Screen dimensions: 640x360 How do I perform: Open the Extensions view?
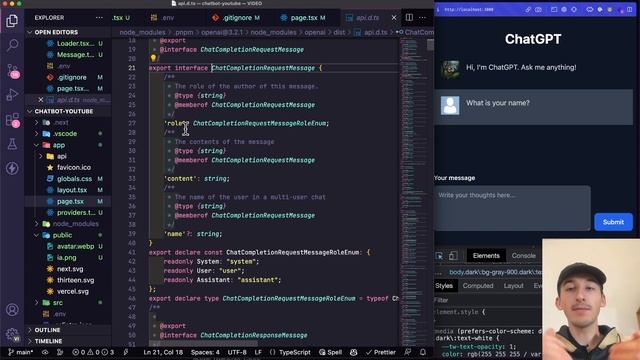tap(12, 120)
